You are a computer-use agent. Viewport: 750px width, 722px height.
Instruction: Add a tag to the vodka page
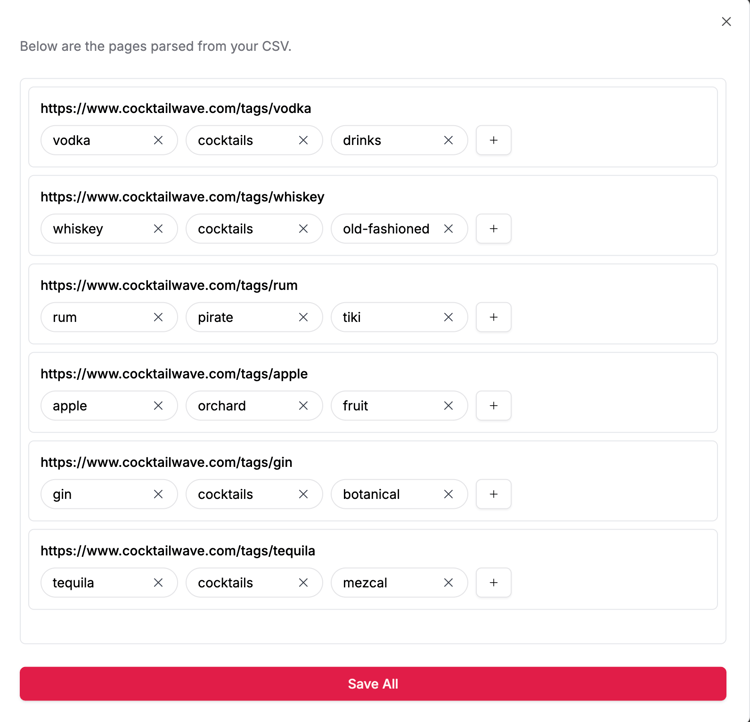[x=493, y=141]
